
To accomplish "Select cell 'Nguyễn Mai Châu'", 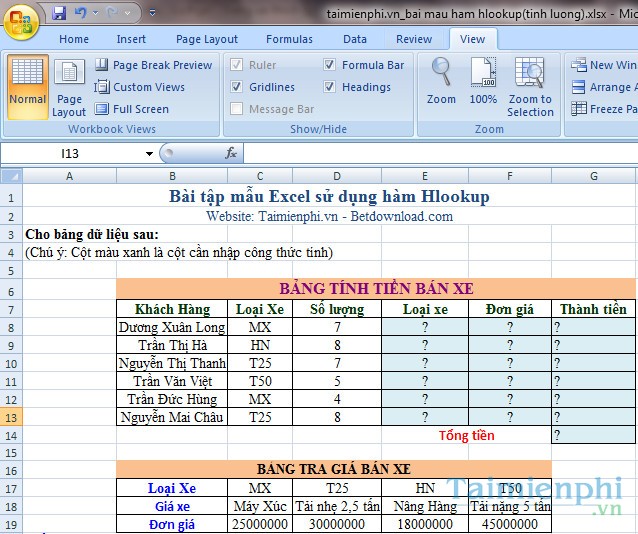I will click(172, 417).
